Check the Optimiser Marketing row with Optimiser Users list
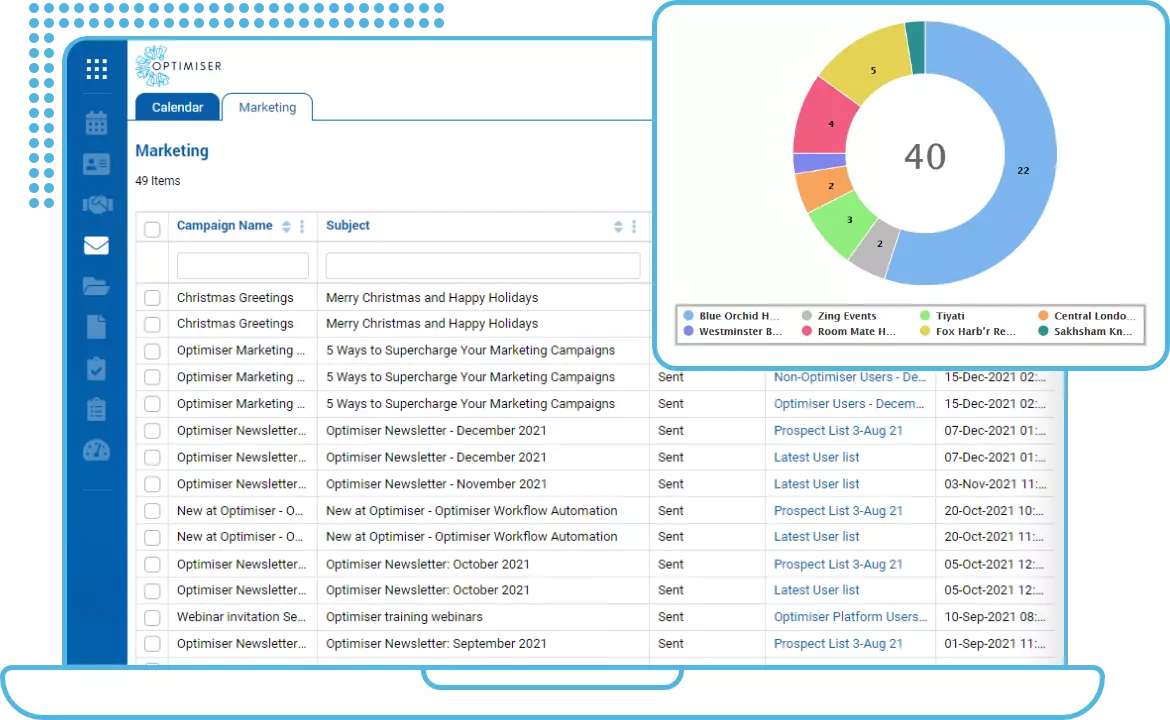1170x720 pixels. click(x=152, y=404)
